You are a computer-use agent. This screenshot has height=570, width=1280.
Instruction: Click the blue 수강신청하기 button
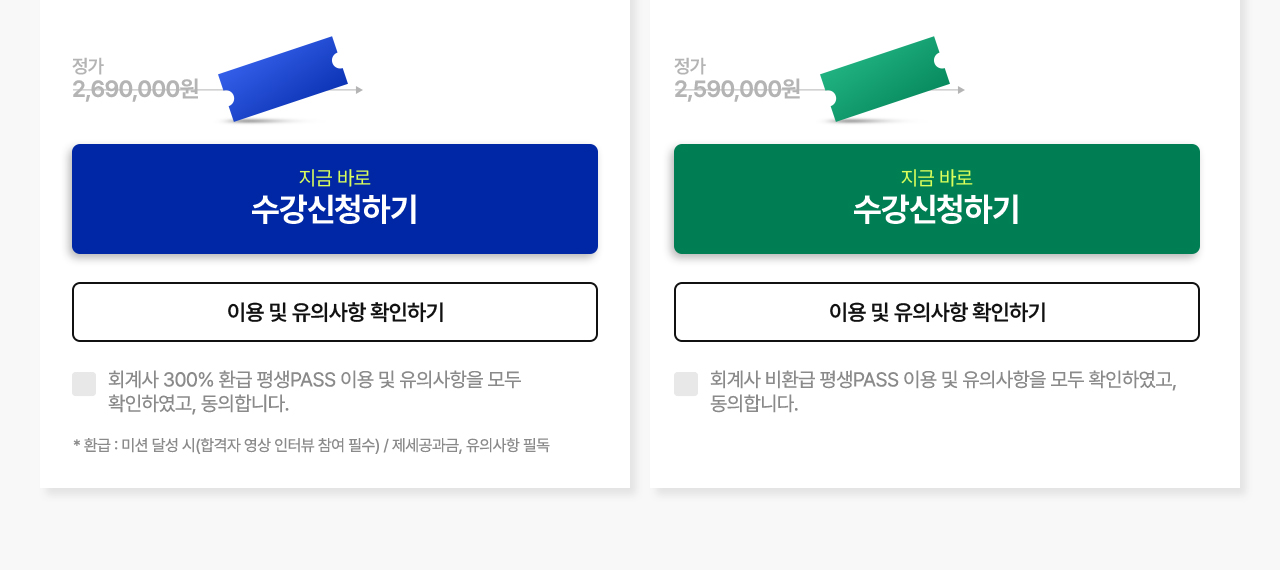[x=335, y=199]
